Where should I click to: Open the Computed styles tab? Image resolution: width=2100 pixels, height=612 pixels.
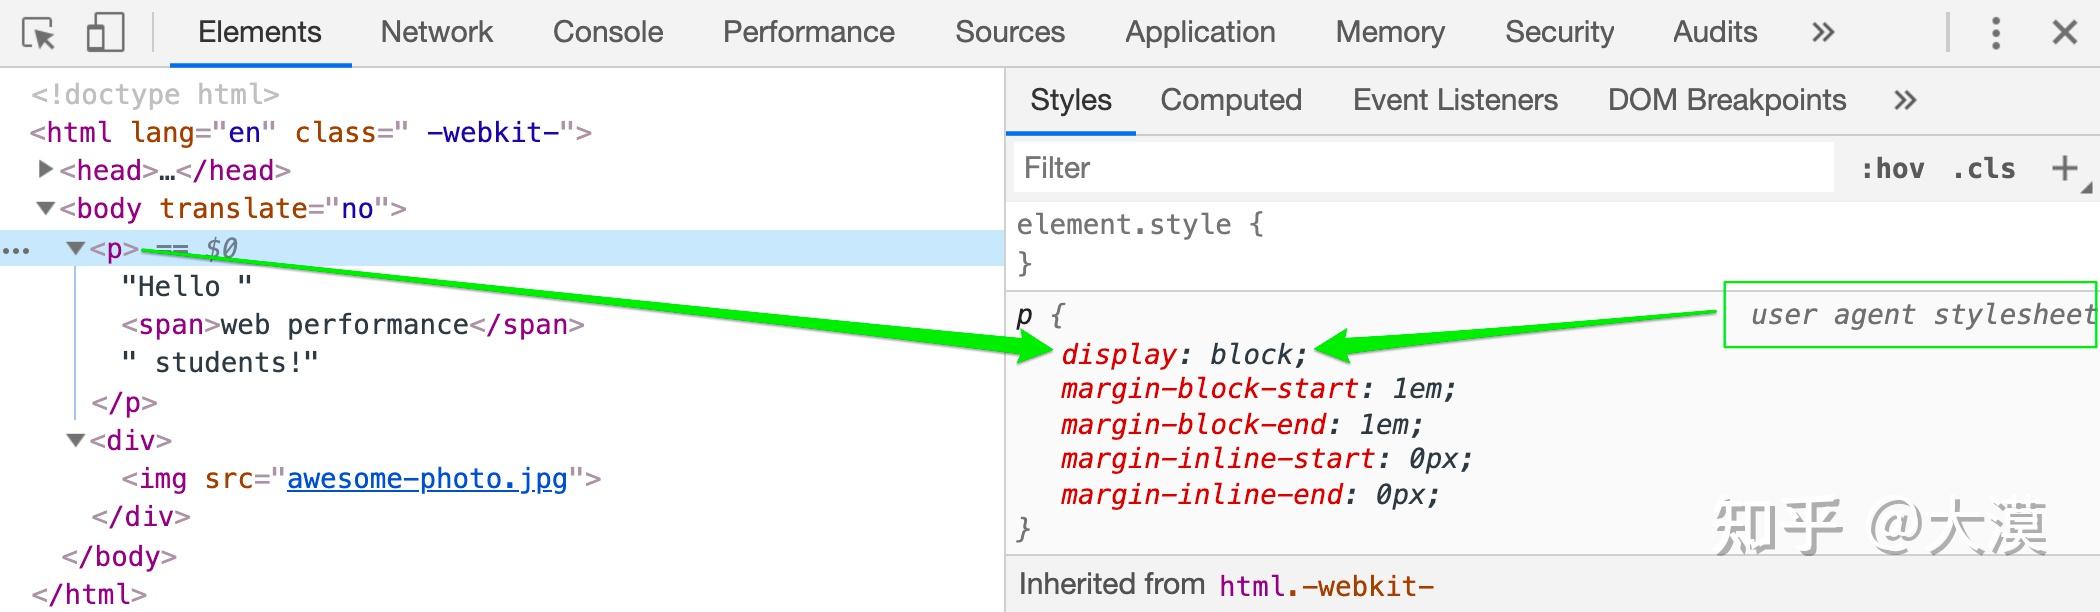tap(1230, 100)
